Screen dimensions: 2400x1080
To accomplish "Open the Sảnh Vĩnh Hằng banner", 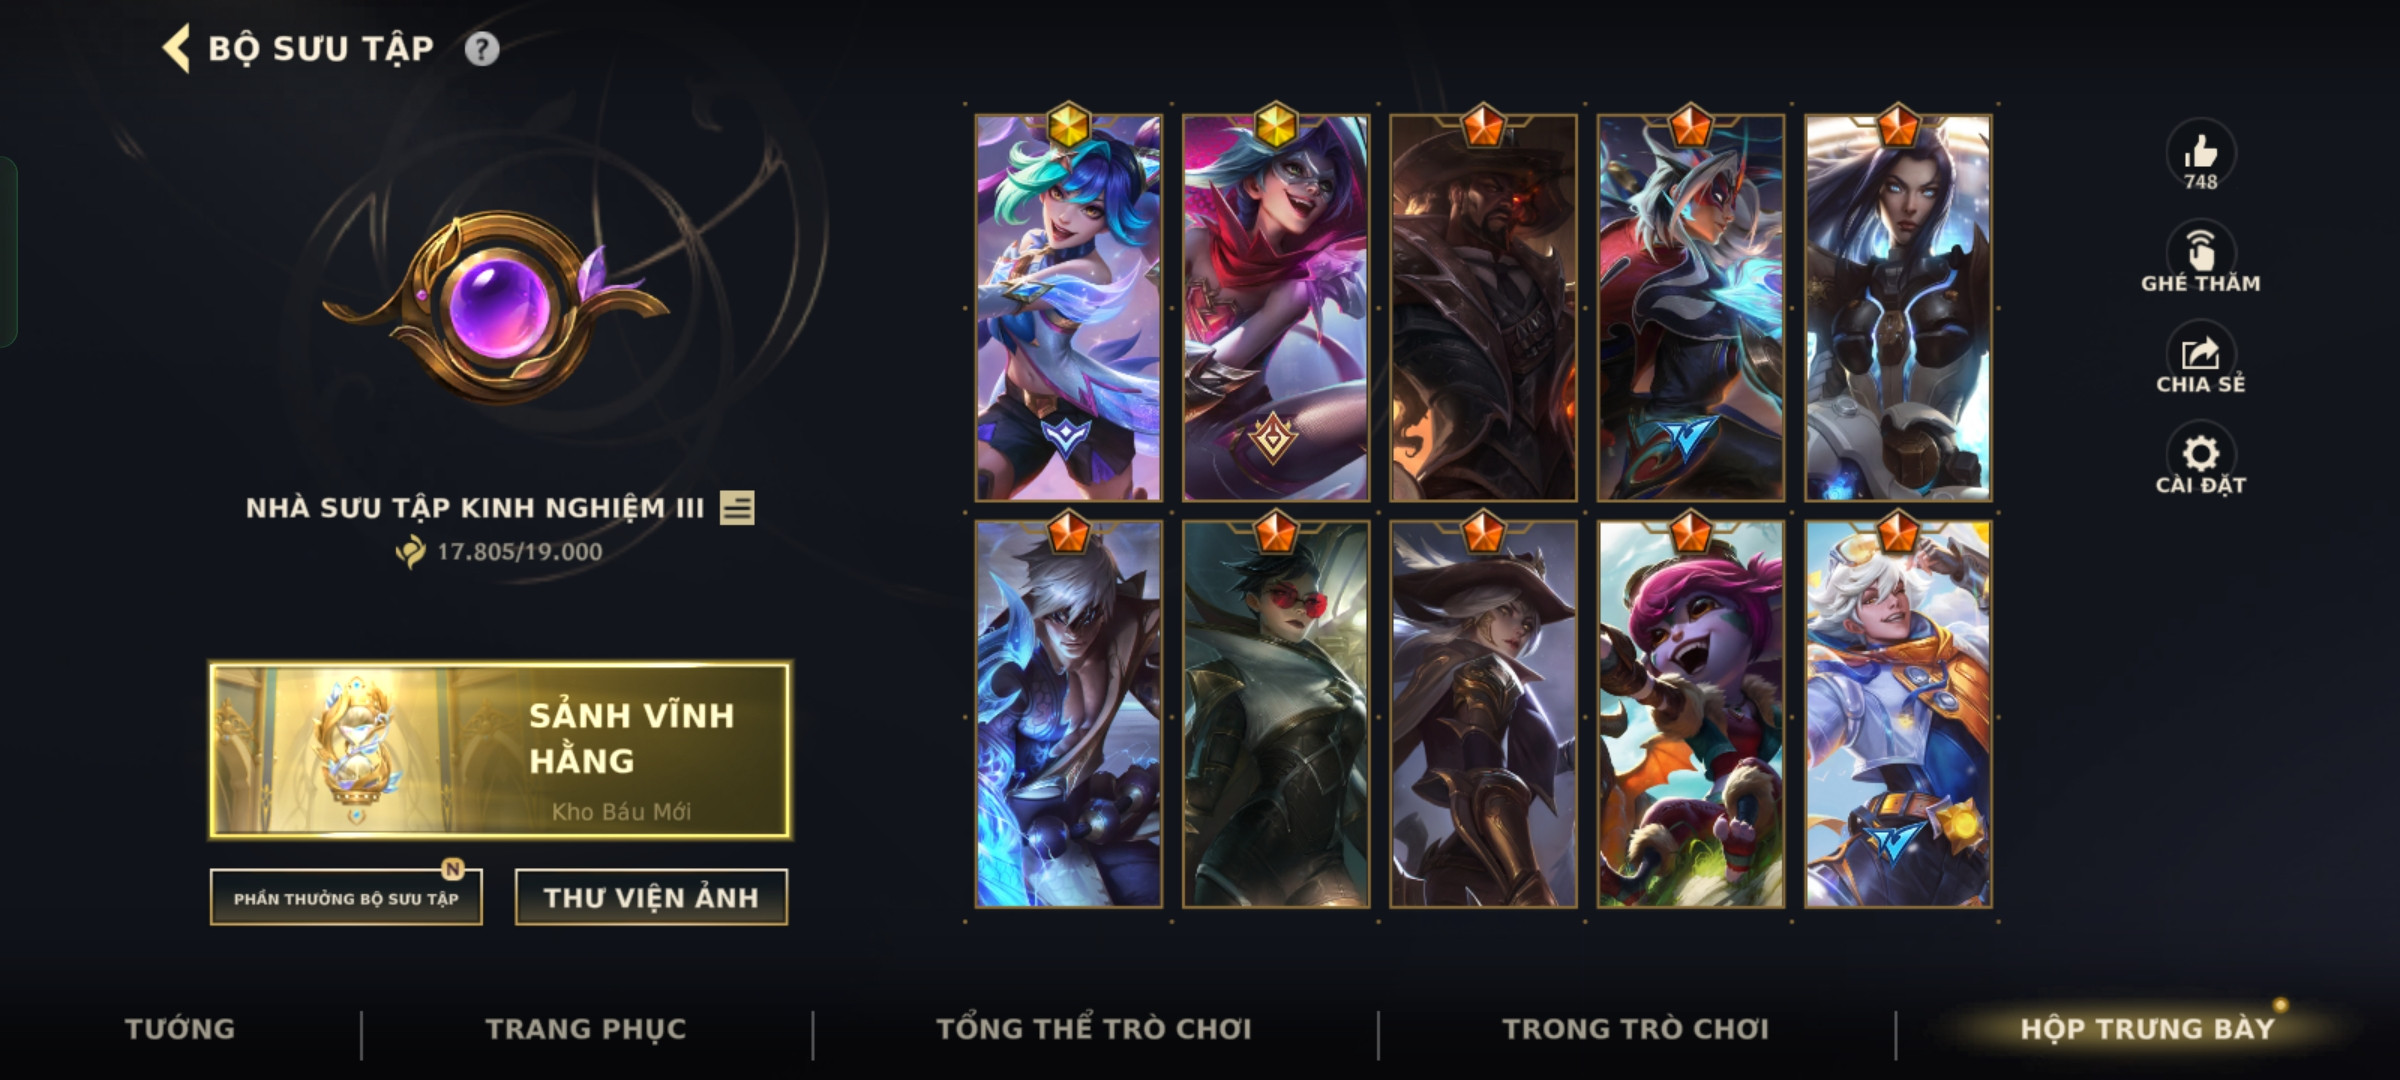I will click(500, 749).
